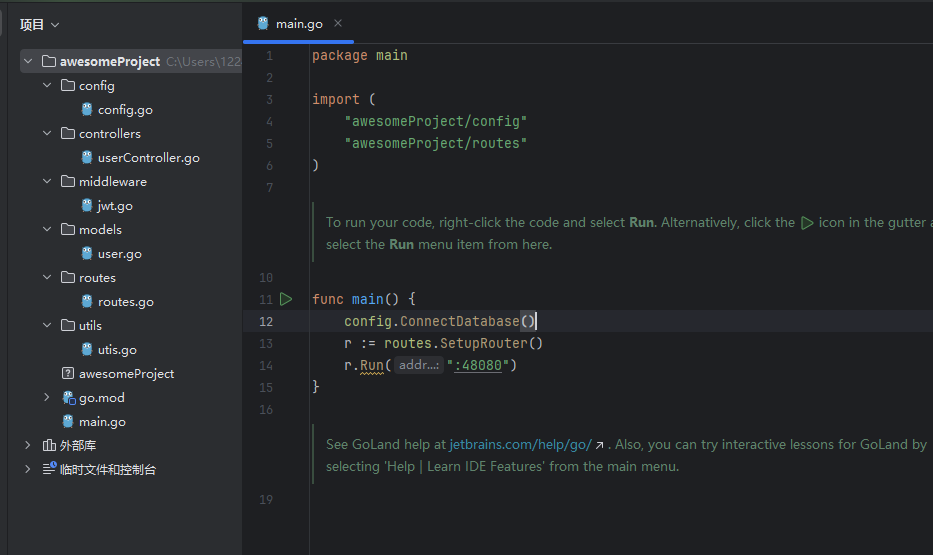
Task: Click the awesomeProject unknown file type icon
Action: [68, 374]
